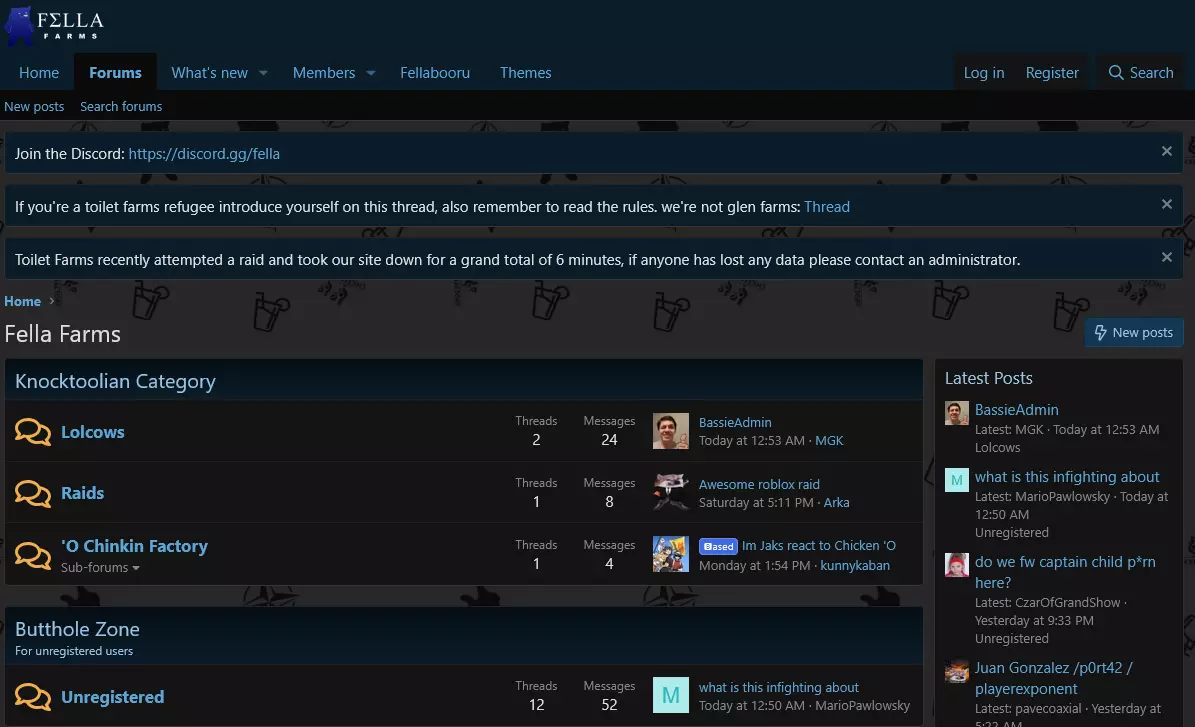Open the Themes tab
This screenshot has width=1195, height=727.
pos(525,72)
